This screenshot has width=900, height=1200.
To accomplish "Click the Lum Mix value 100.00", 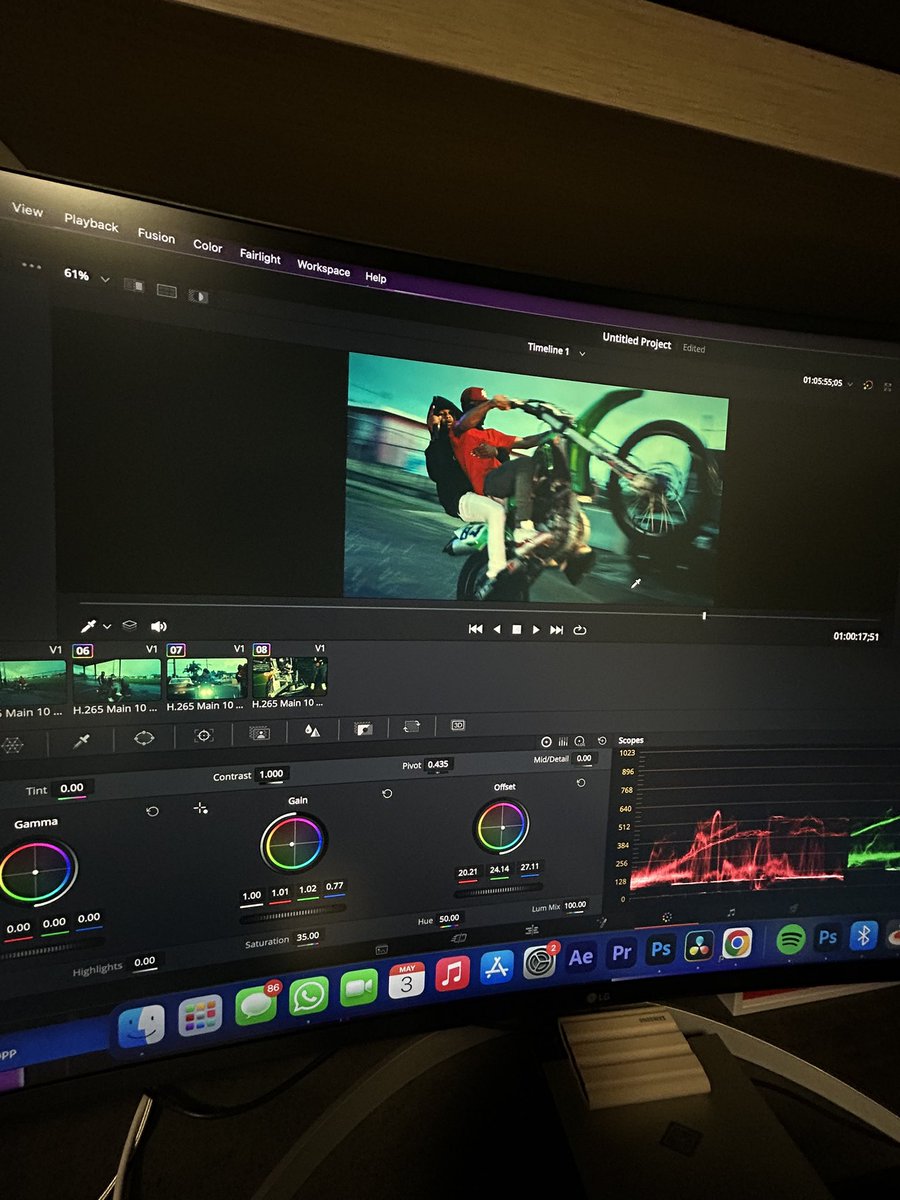I will pyautogui.click(x=575, y=905).
